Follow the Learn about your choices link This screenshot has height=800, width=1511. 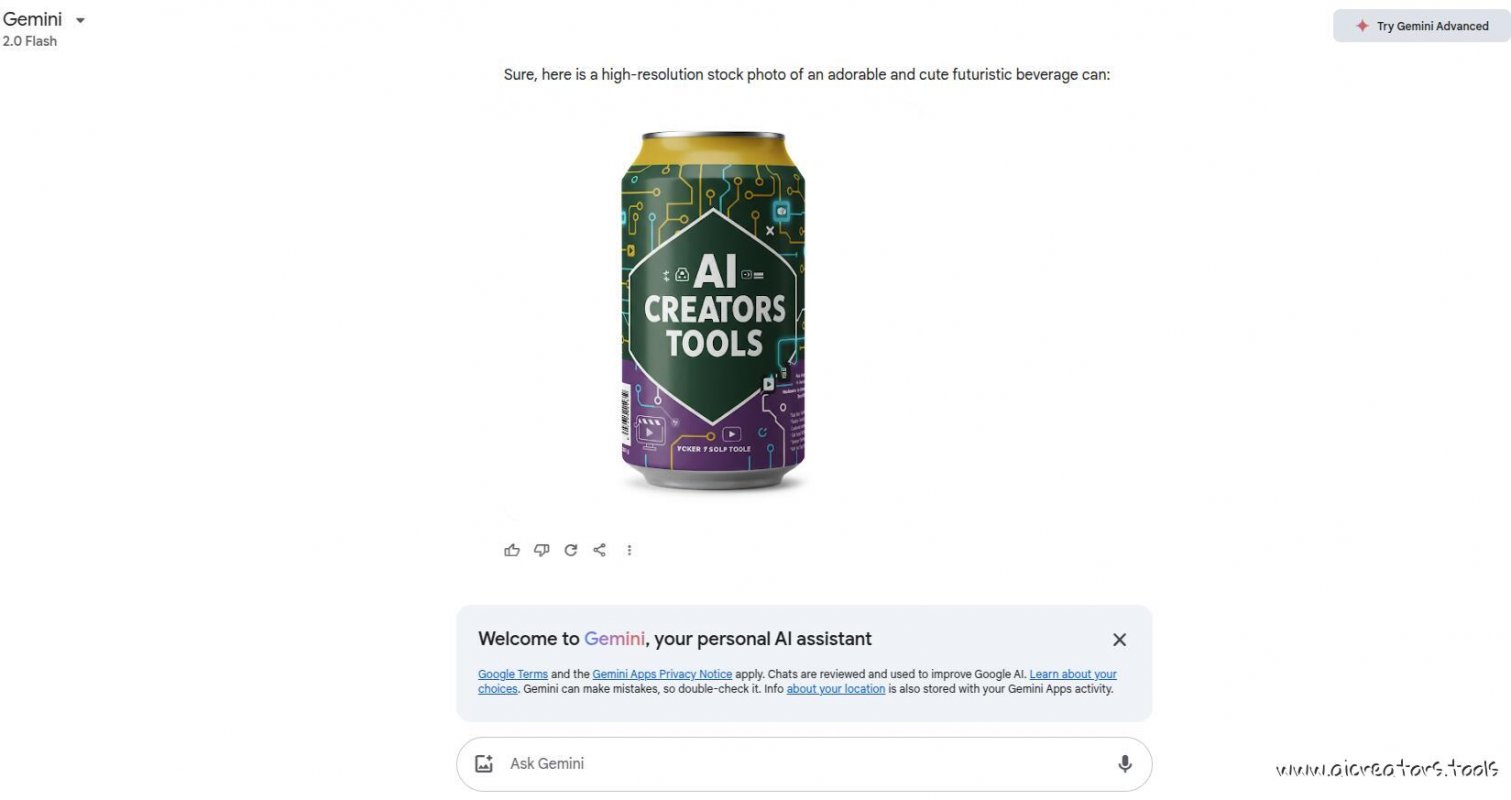point(797,681)
